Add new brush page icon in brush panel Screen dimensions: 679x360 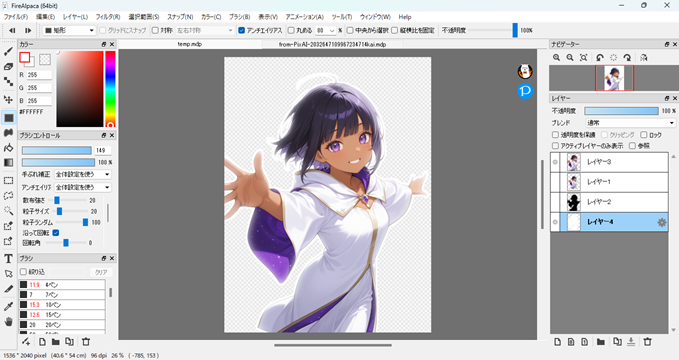pos(42,342)
